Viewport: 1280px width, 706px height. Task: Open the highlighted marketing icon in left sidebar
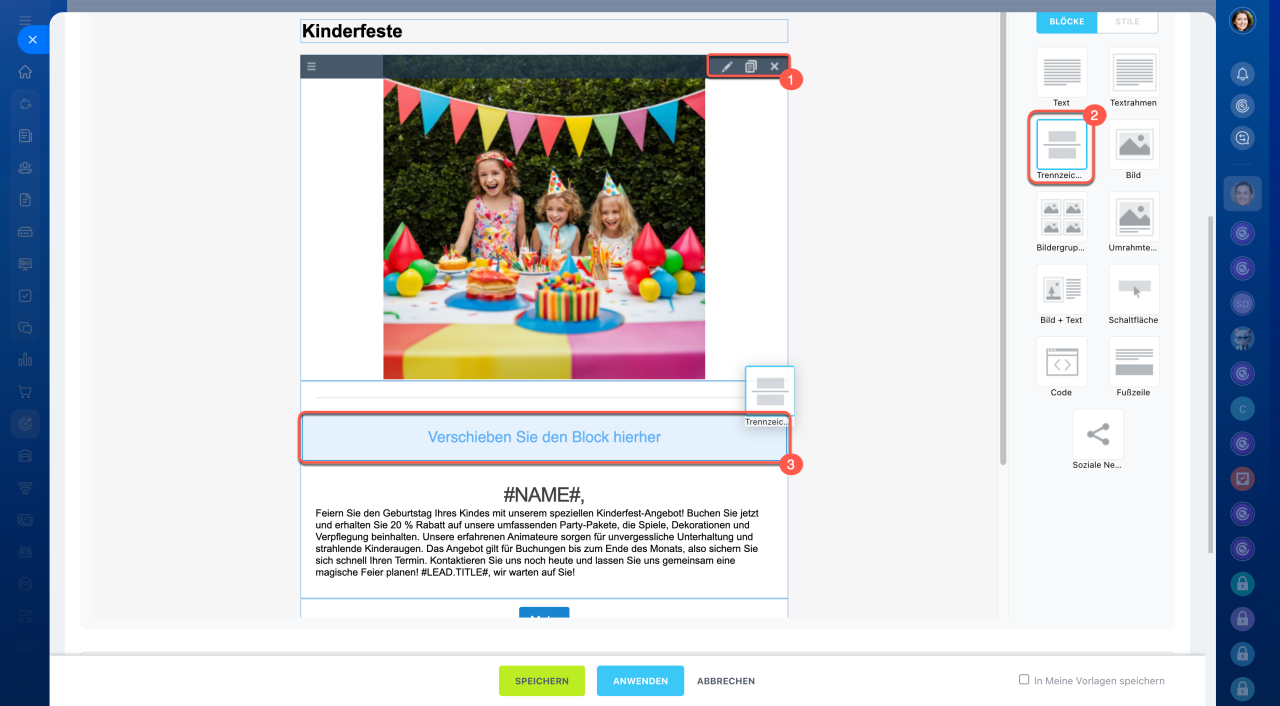[x=25, y=424]
